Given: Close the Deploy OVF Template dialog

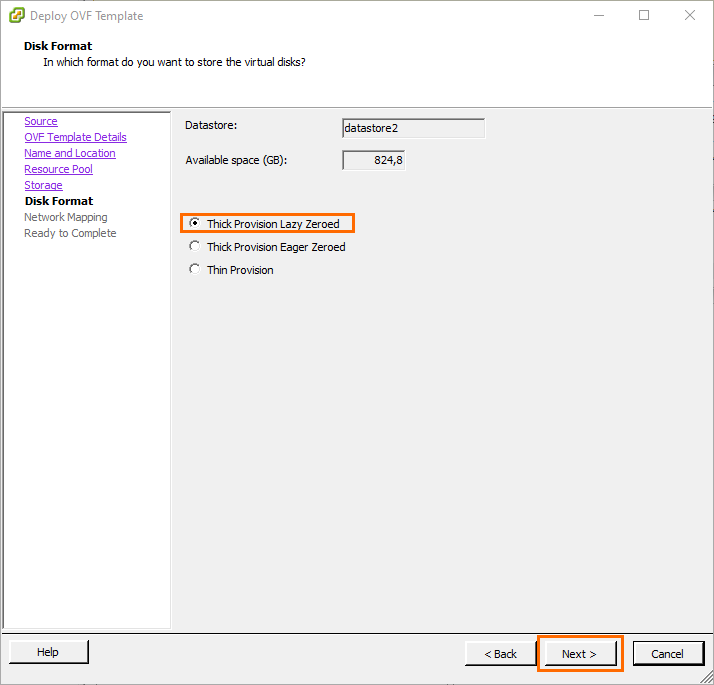Looking at the screenshot, I should click(690, 15).
